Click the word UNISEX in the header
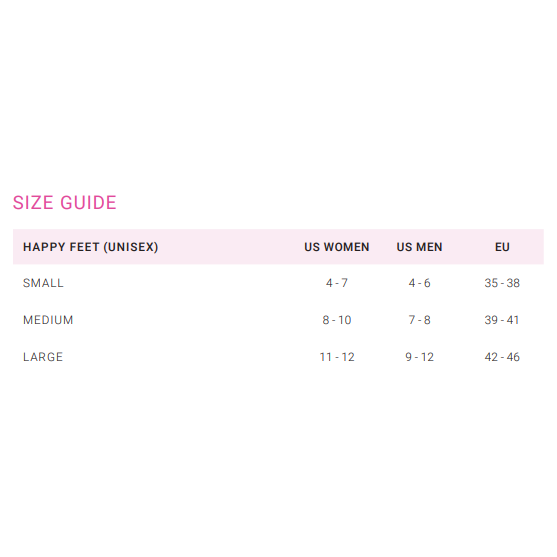 point(131,247)
